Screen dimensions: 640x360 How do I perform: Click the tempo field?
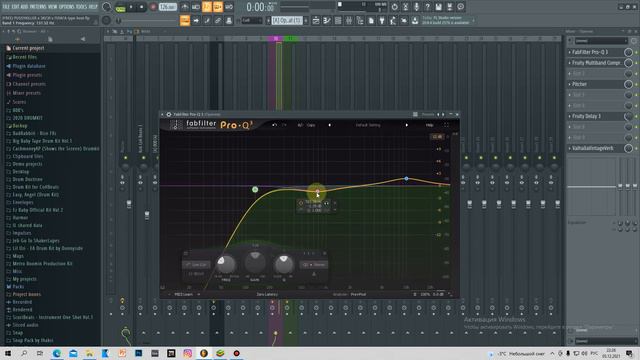pos(167,7)
